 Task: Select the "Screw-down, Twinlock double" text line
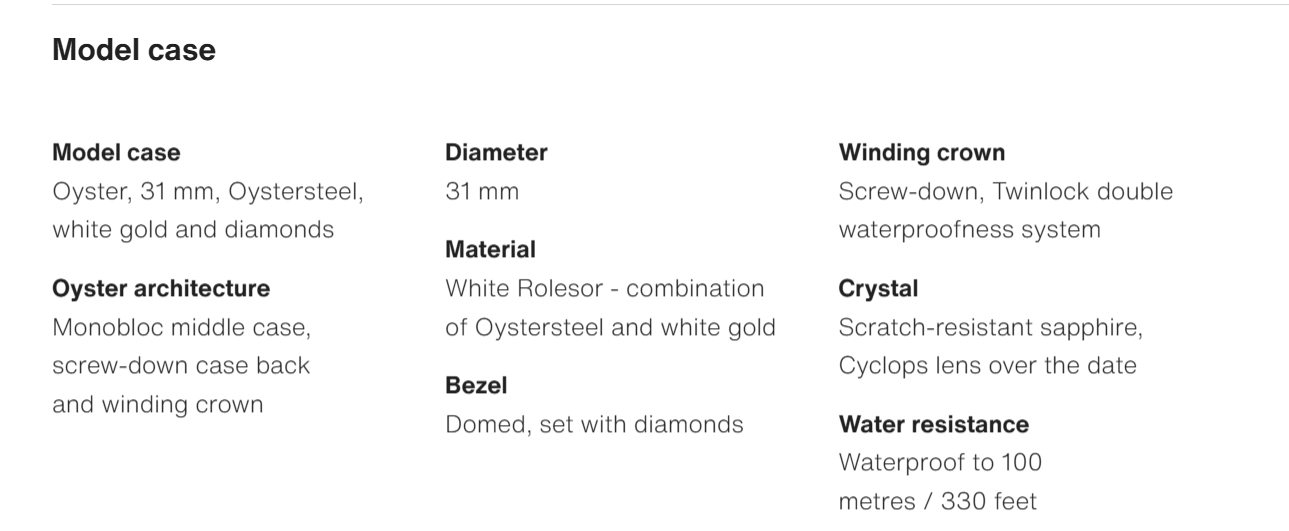(x=1005, y=191)
